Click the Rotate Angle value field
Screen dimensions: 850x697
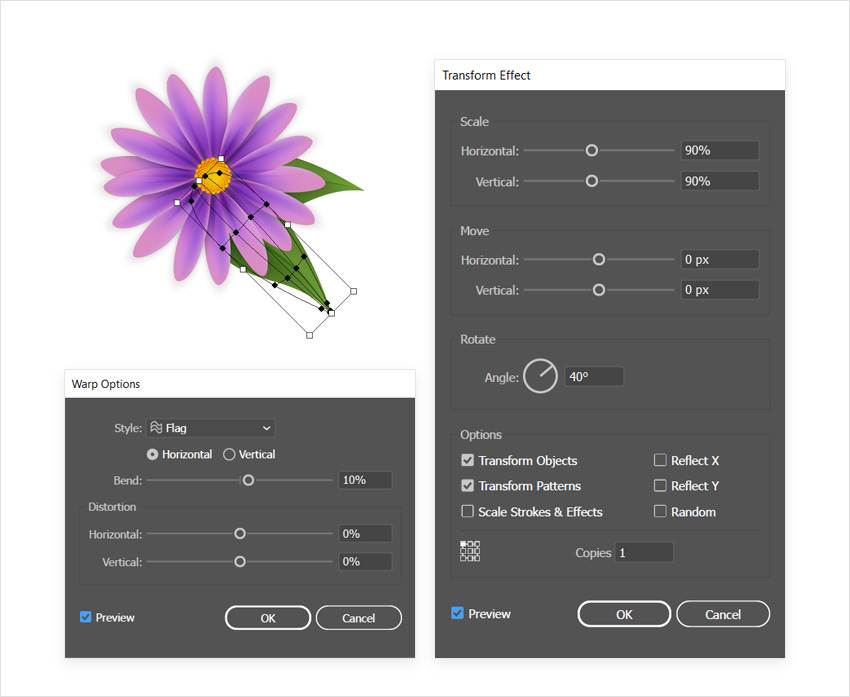[594, 377]
